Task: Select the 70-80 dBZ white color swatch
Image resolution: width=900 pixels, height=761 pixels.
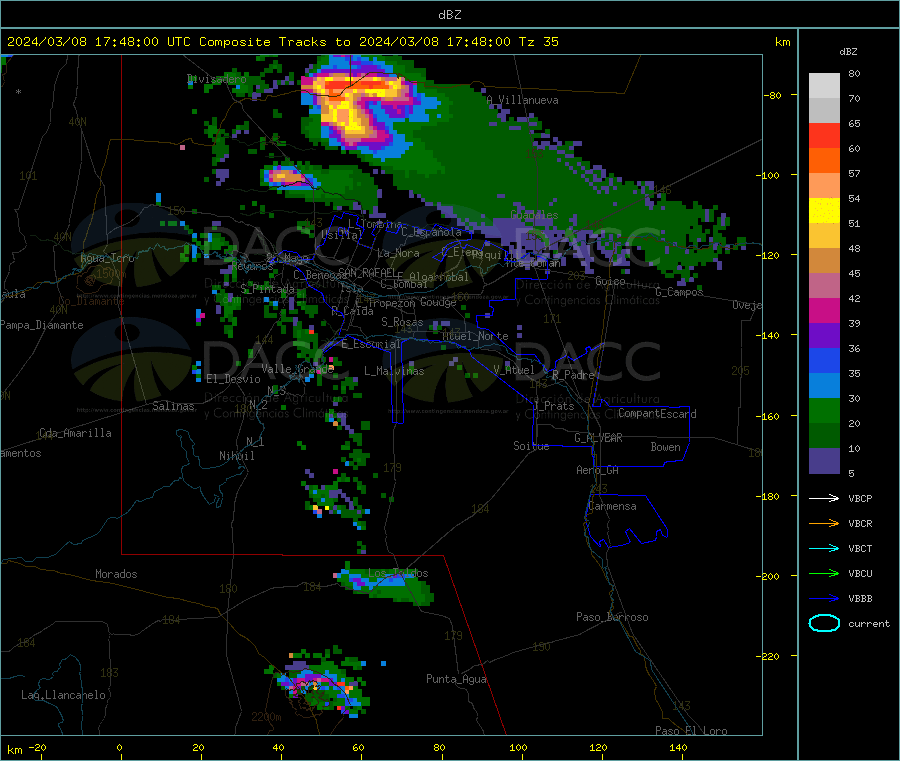Action: tap(824, 86)
